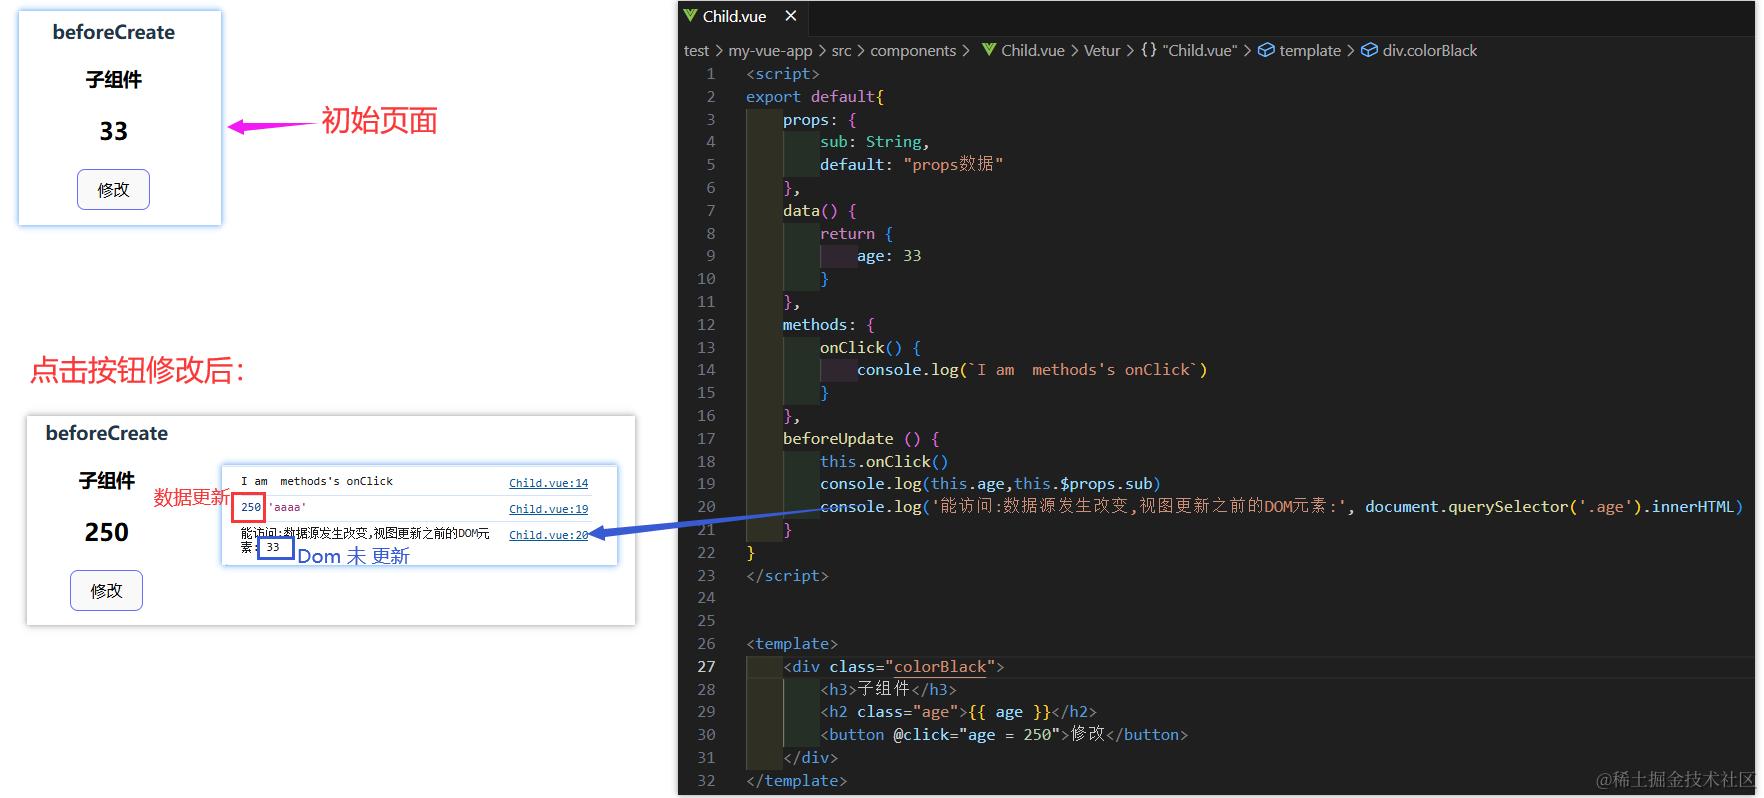The height and width of the screenshot is (798, 1764).
Task: Click '<h3>子组件</h3>' code line
Action: pyautogui.click(x=889, y=689)
